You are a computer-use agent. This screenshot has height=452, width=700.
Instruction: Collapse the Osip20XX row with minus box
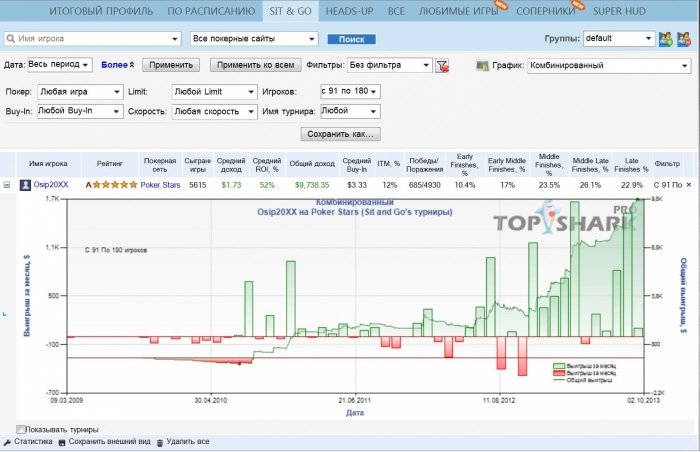[7, 184]
